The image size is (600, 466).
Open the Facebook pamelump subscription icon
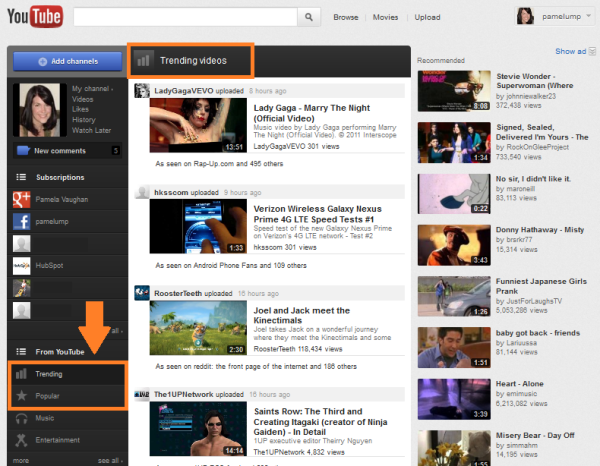(20, 221)
